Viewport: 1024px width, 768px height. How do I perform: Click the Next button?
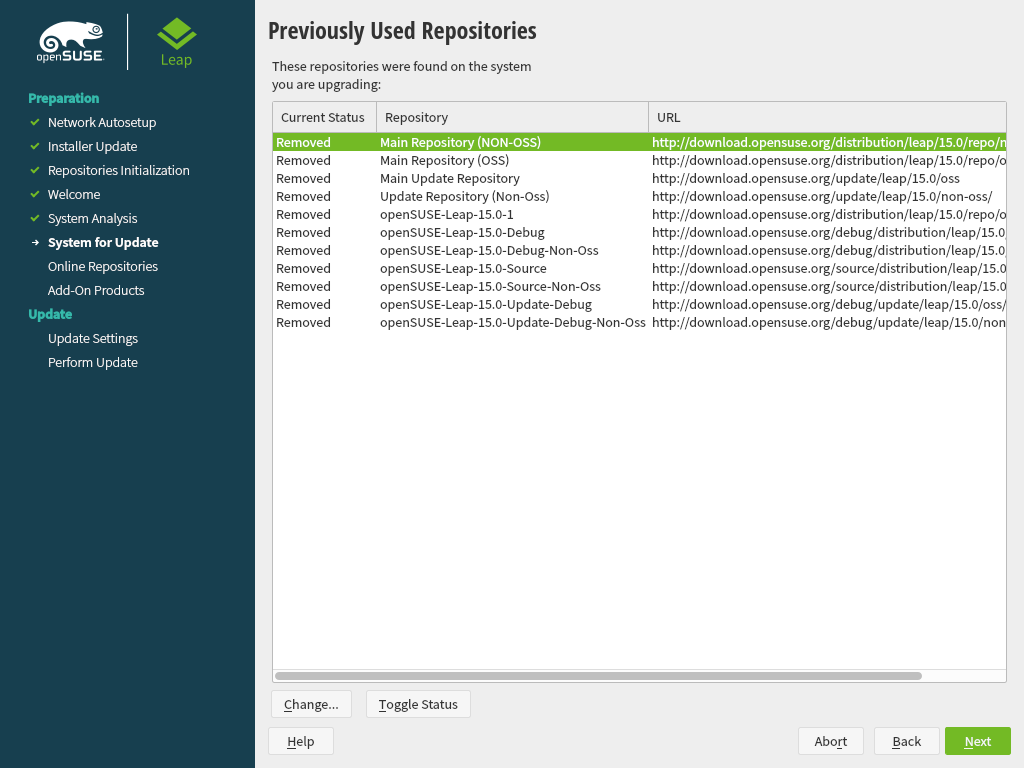977,741
